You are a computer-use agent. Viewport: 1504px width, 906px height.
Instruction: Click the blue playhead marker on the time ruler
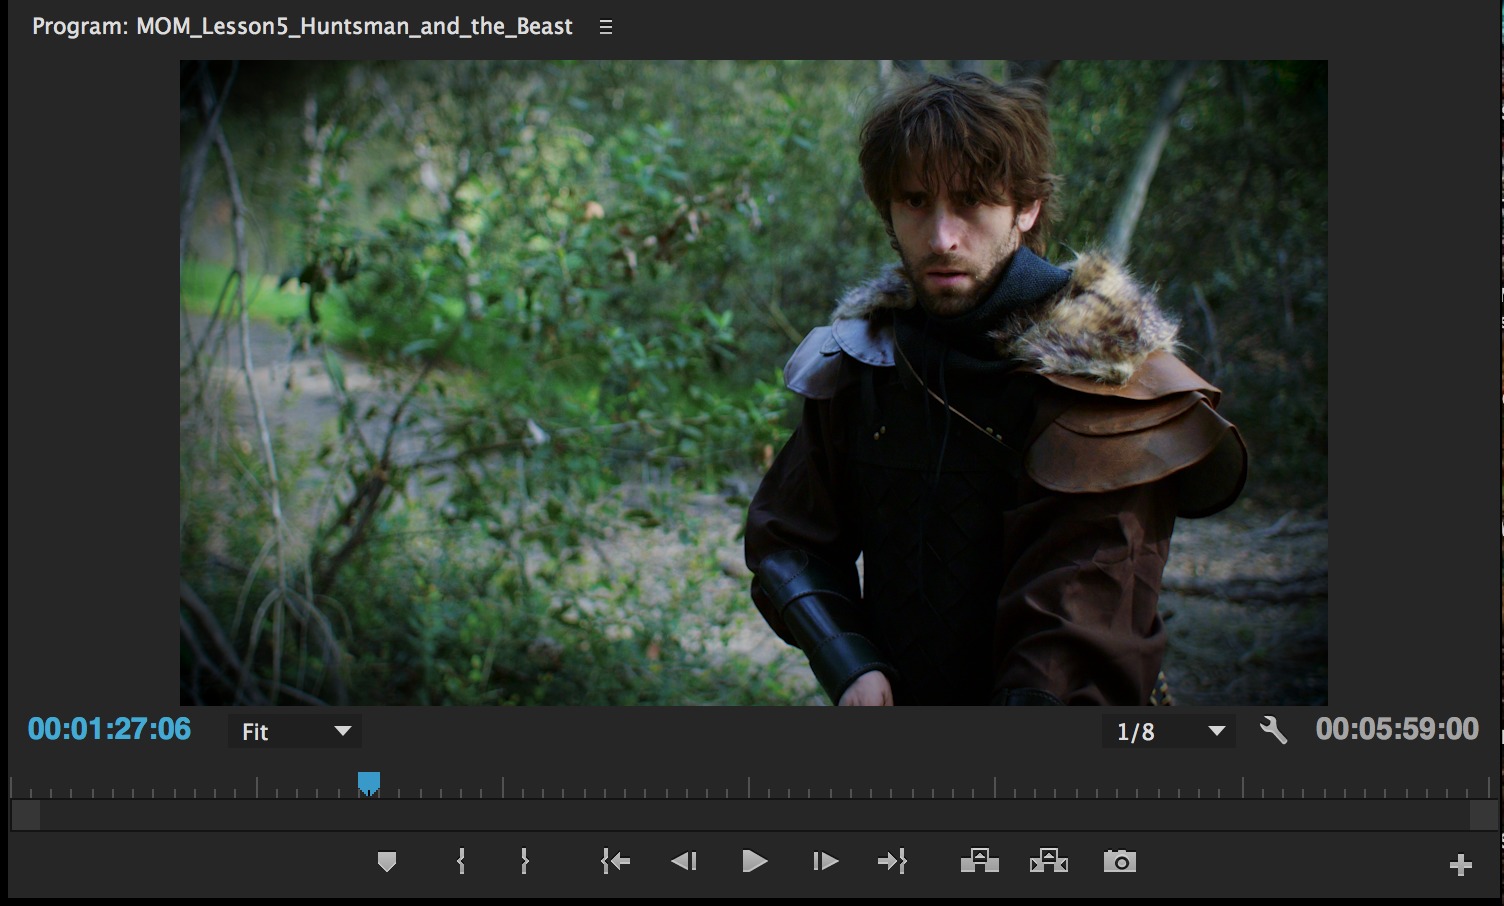pyautogui.click(x=369, y=783)
